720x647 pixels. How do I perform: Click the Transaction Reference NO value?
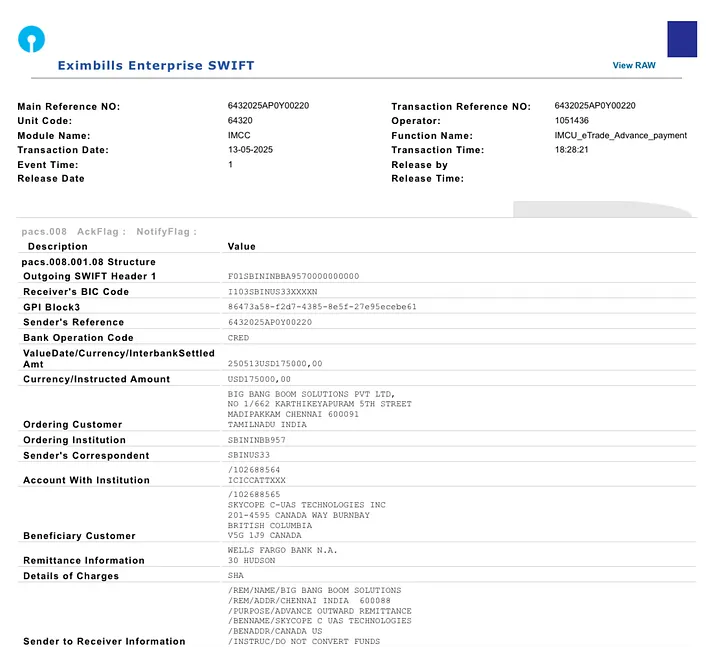point(595,106)
